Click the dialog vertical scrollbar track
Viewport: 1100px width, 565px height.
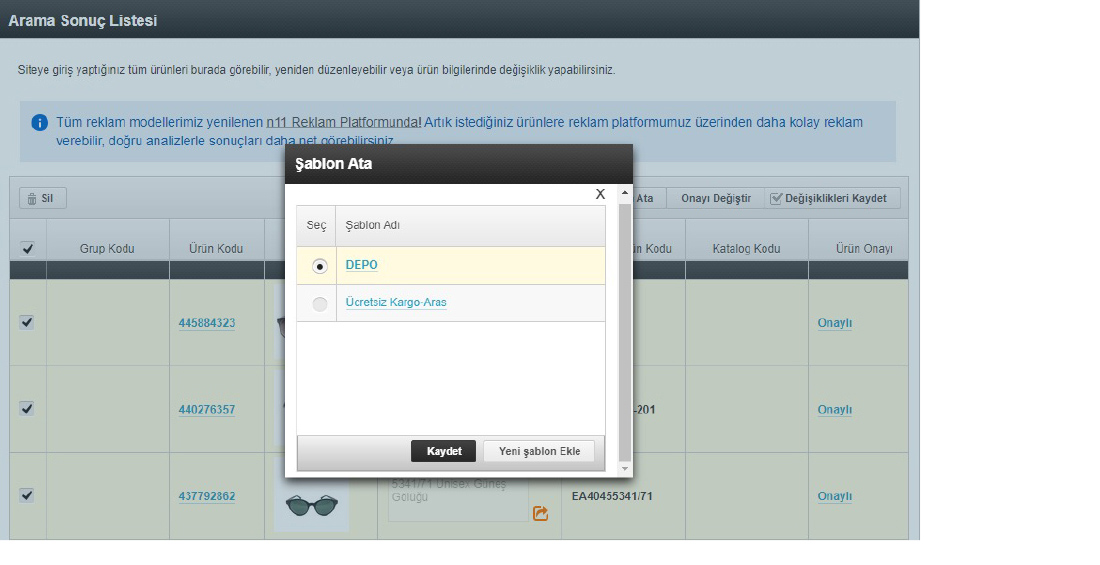[x=625, y=330]
